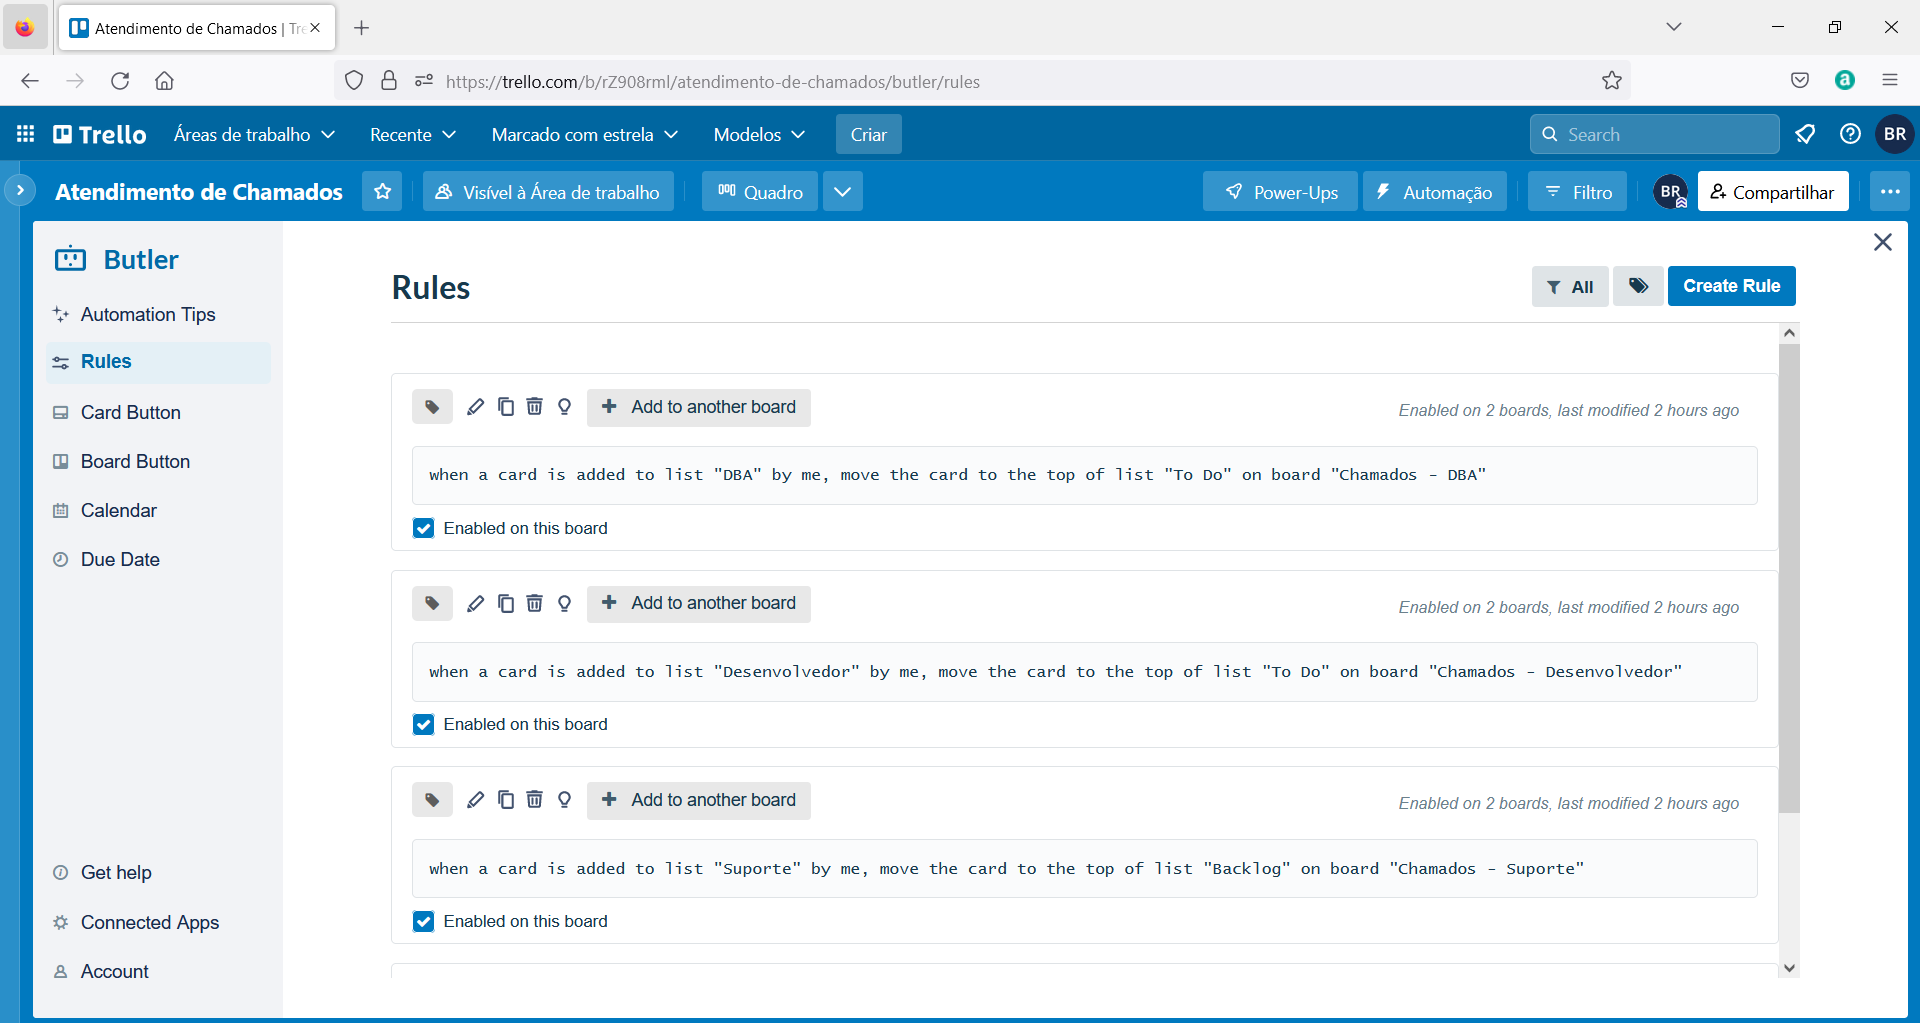Expand the Modelos menu
Screen dimensions: 1920x1023
758,134
